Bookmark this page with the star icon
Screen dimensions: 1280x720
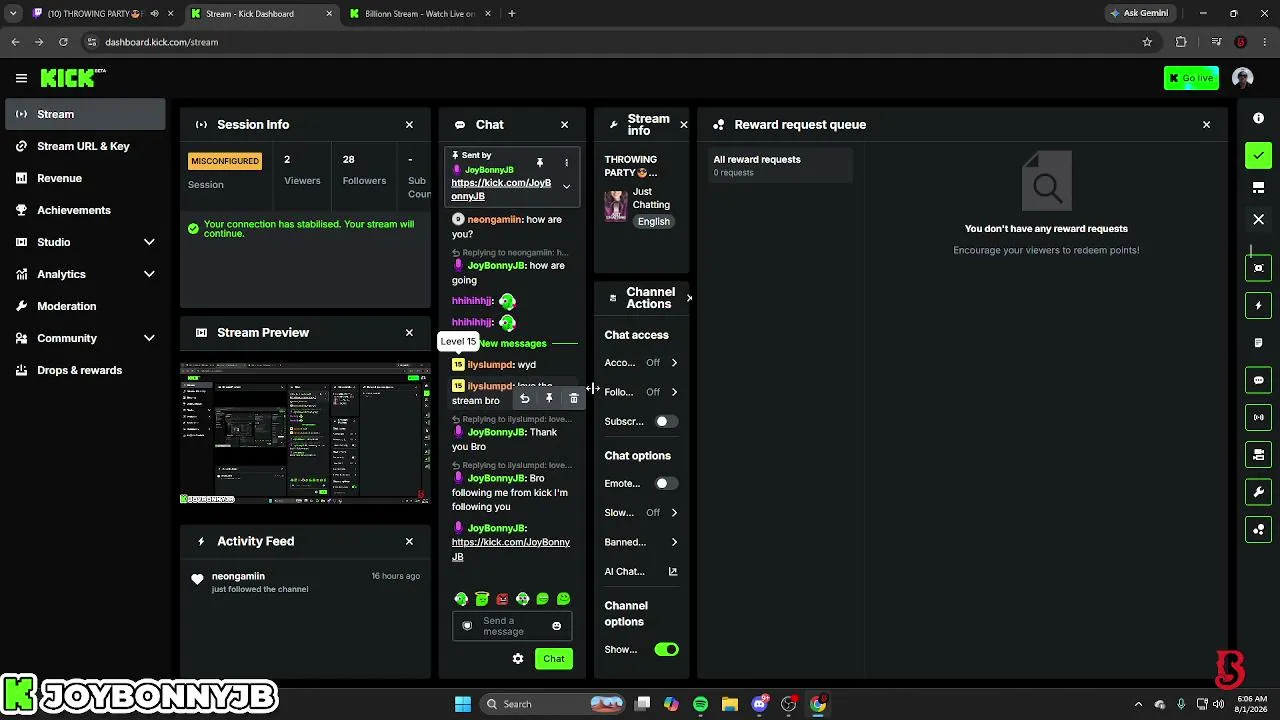pyautogui.click(x=1147, y=42)
